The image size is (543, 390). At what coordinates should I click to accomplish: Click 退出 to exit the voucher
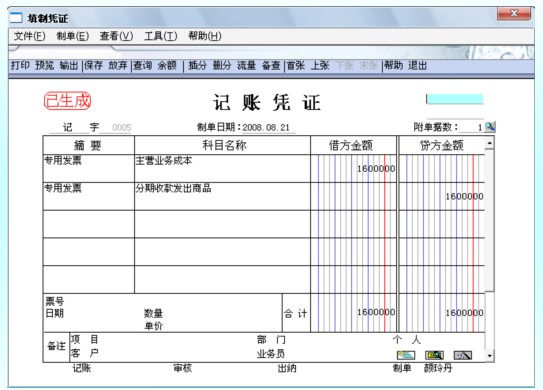coord(417,65)
